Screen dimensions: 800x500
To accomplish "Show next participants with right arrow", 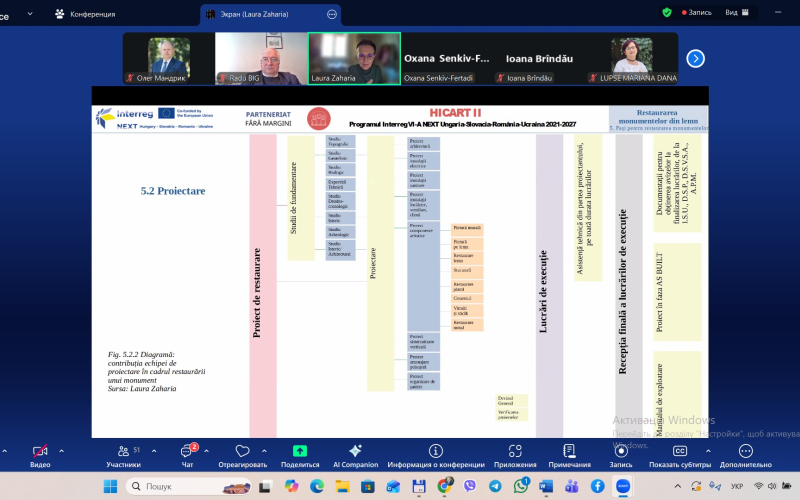I will 695,58.
